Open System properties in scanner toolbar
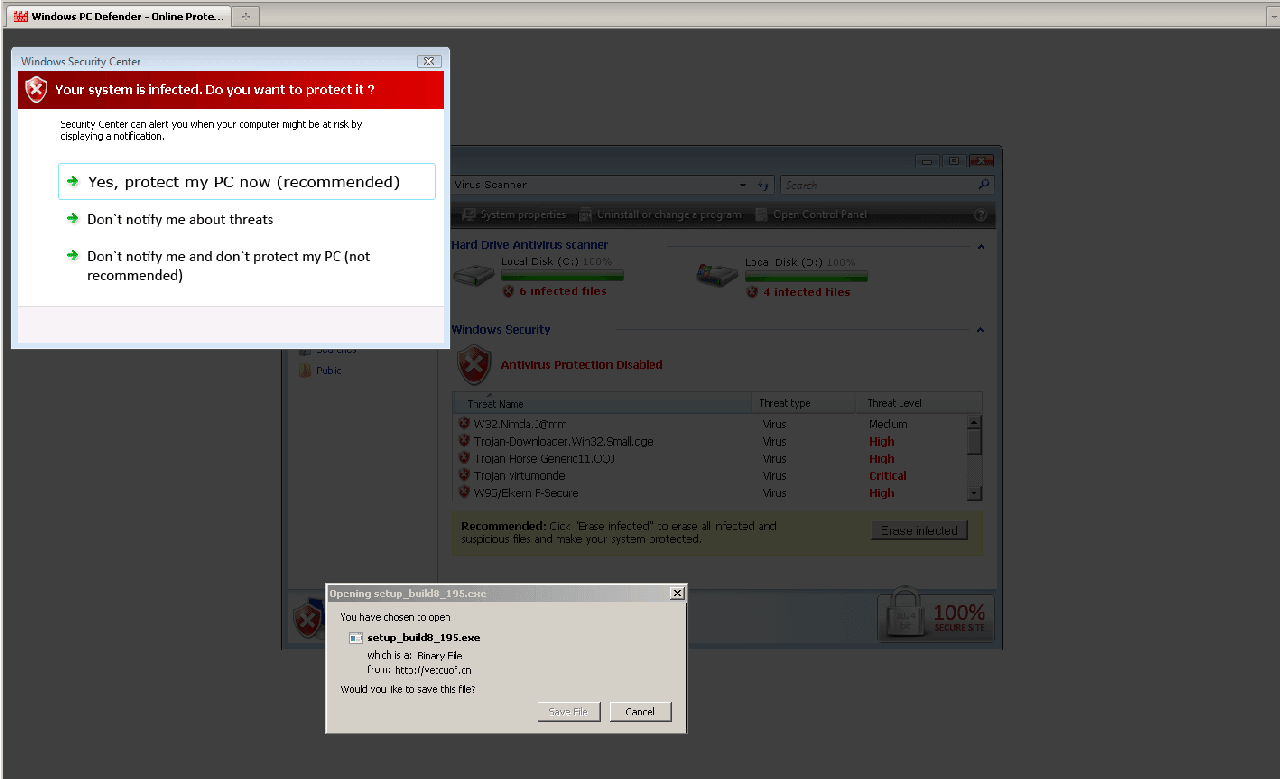This screenshot has width=1280, height=779. [514, 214]
